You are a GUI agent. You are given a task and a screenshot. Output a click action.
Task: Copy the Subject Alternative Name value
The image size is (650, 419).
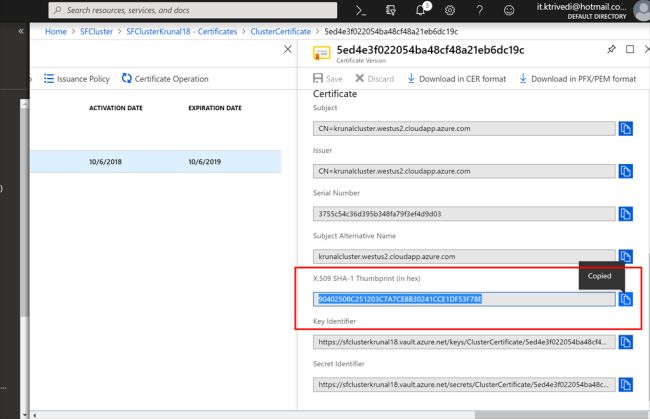pyautogui.click(x=626, y=257)
